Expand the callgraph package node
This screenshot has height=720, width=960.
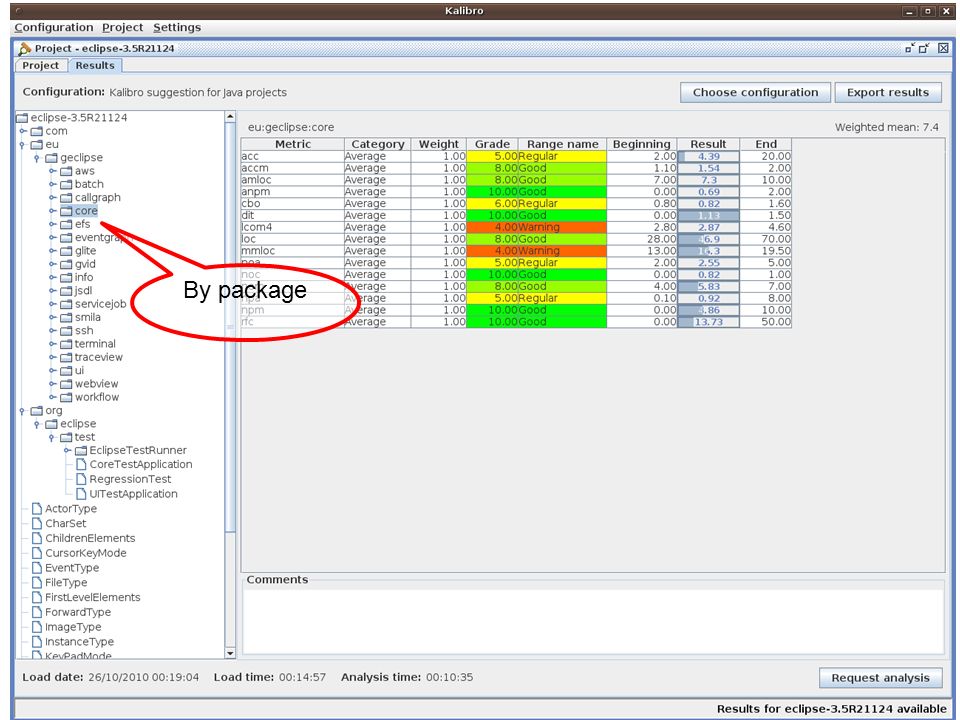pos(53,198)
